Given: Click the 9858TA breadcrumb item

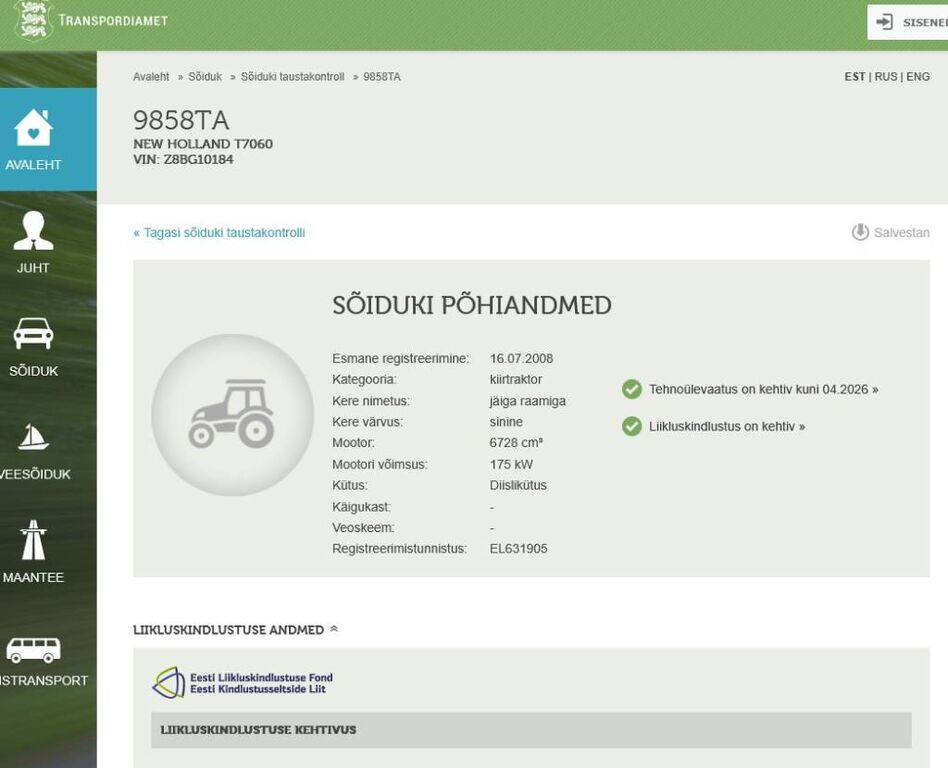Looking at the screenshot, I should pyautogui.click(x=382, y=77).
